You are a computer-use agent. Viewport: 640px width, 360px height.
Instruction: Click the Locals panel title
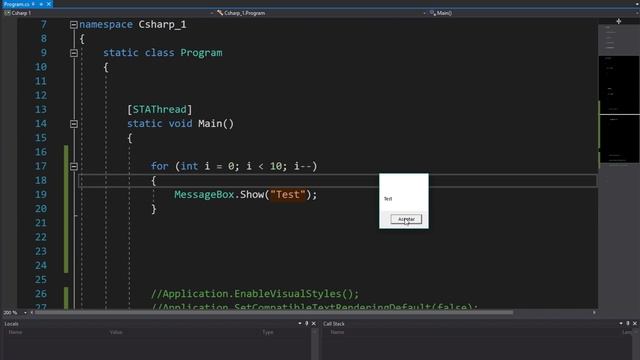tap(11, 324)
